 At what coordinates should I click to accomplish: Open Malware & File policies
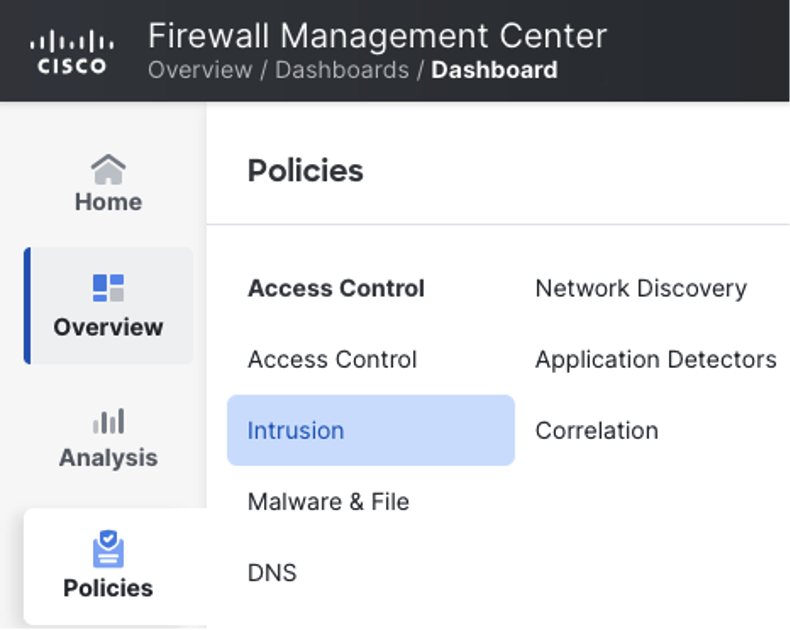(328, 501)
